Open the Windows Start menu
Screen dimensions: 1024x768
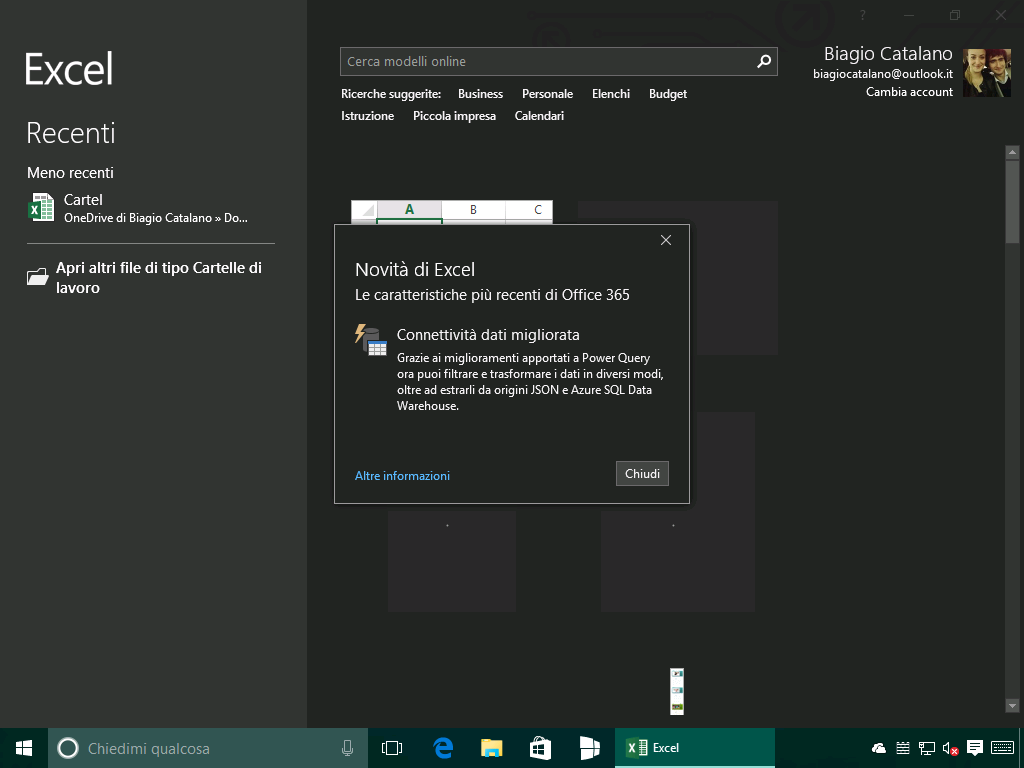coord(24,748)
